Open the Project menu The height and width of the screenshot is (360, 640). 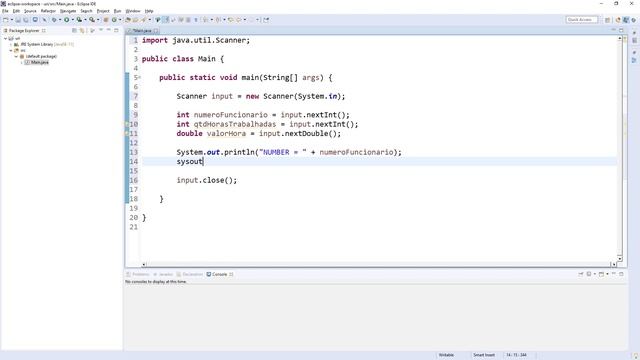point(103,11)
